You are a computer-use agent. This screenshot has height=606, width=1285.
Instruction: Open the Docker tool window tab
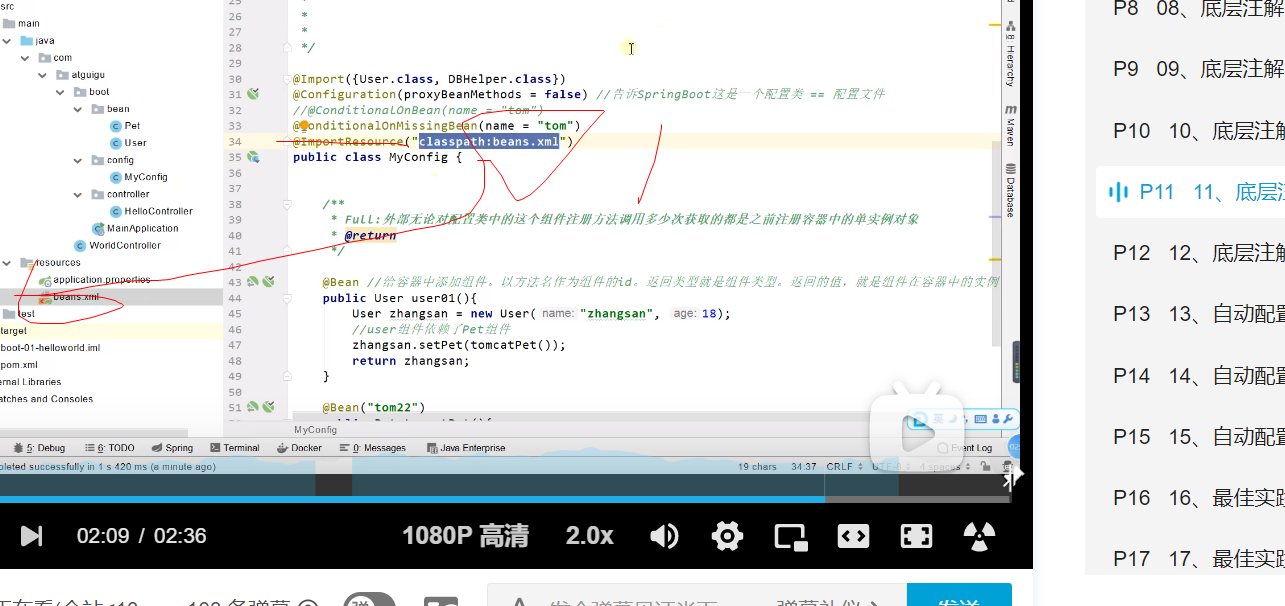tap(300, 448)
